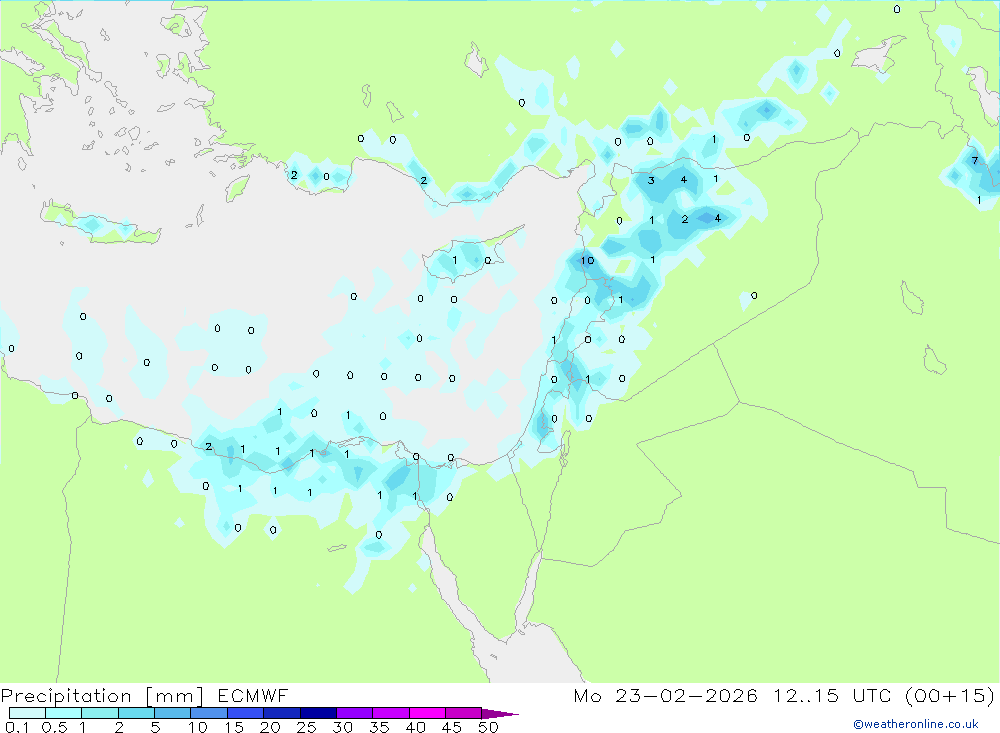
Task: Select the 10–15 mm blue legend swatch
Action: (x=209, y=713)
